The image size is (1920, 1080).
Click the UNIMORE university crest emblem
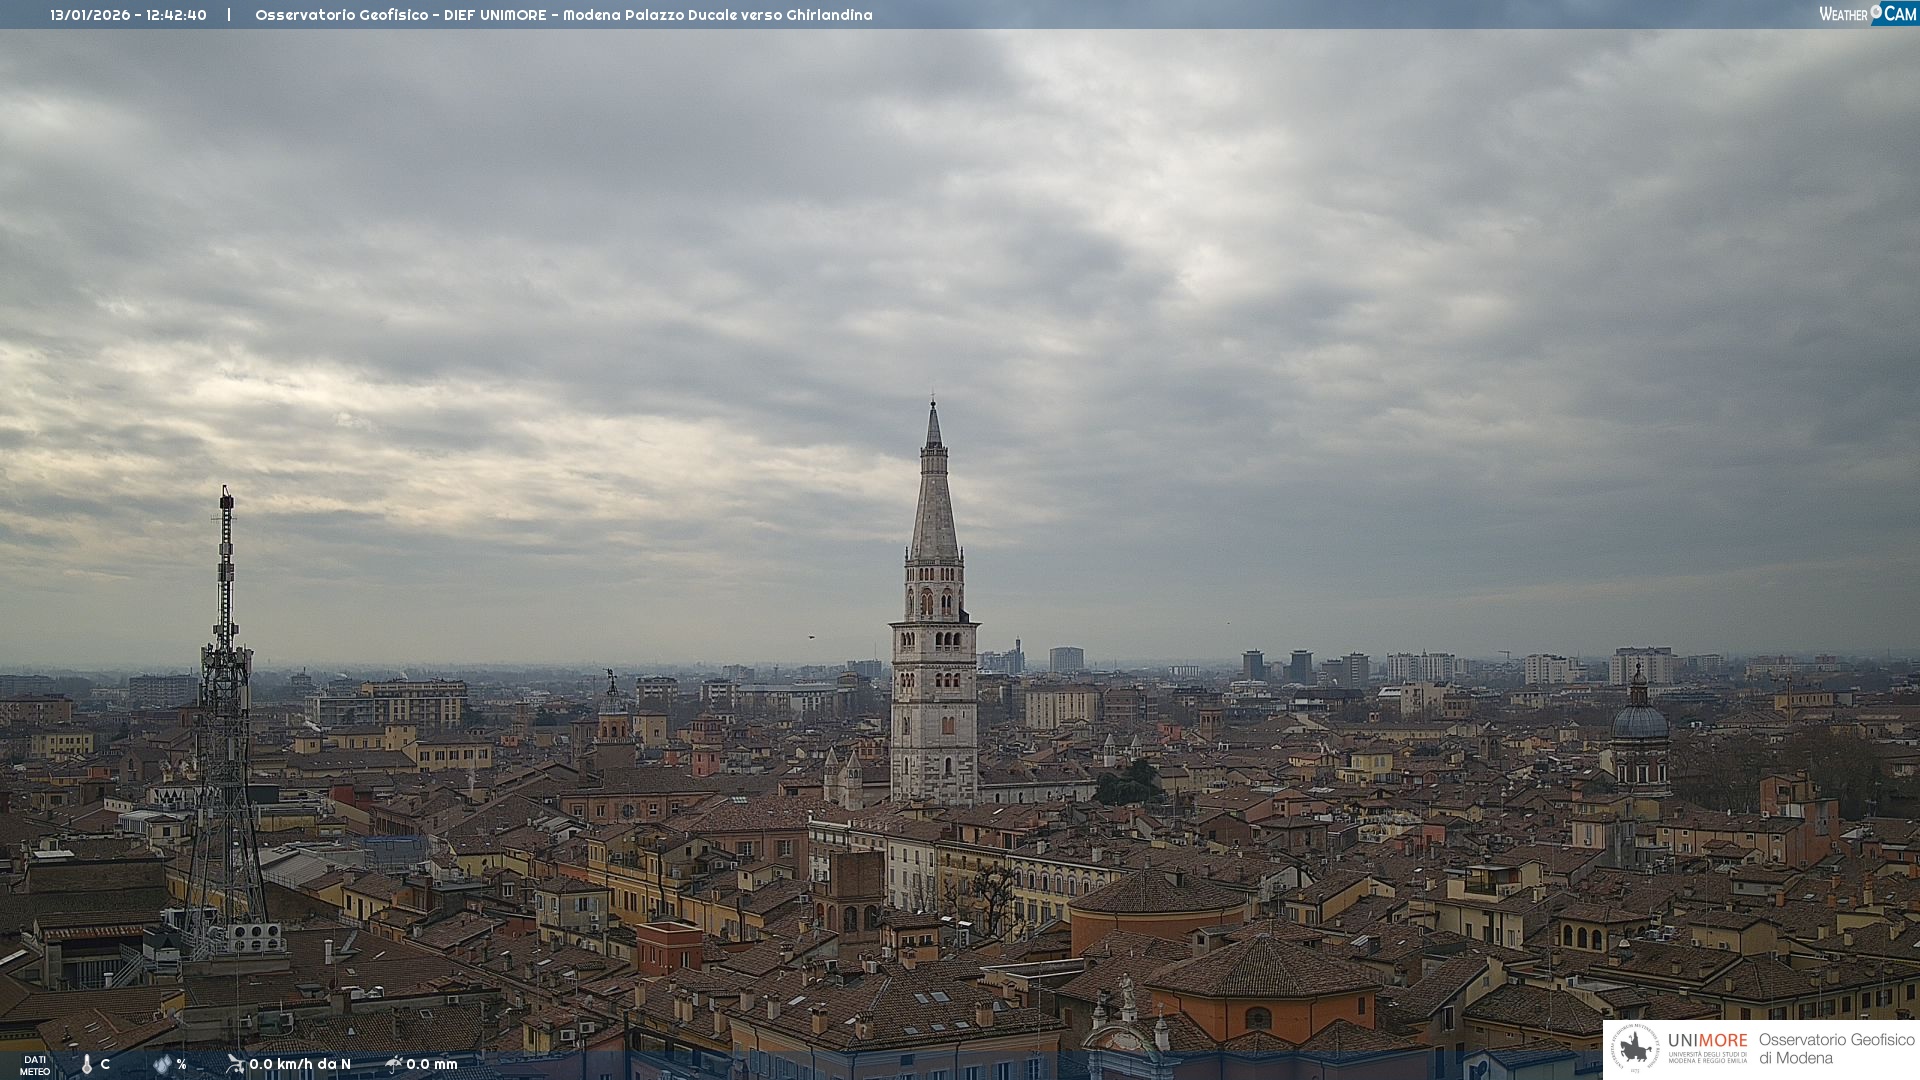pyautogui.click(x=1635, y=1049)
